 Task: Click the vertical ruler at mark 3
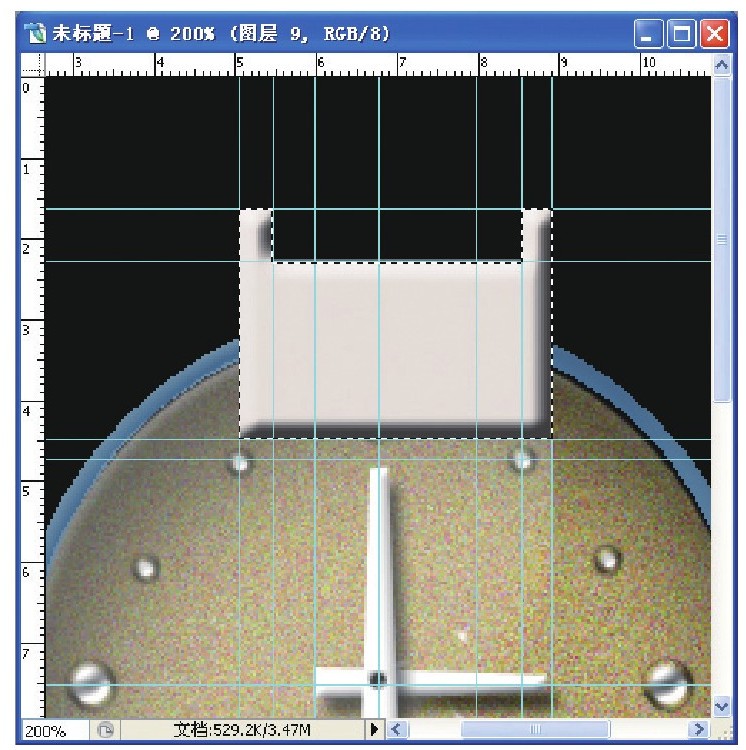pyautogui.click(x=28, y=330)
